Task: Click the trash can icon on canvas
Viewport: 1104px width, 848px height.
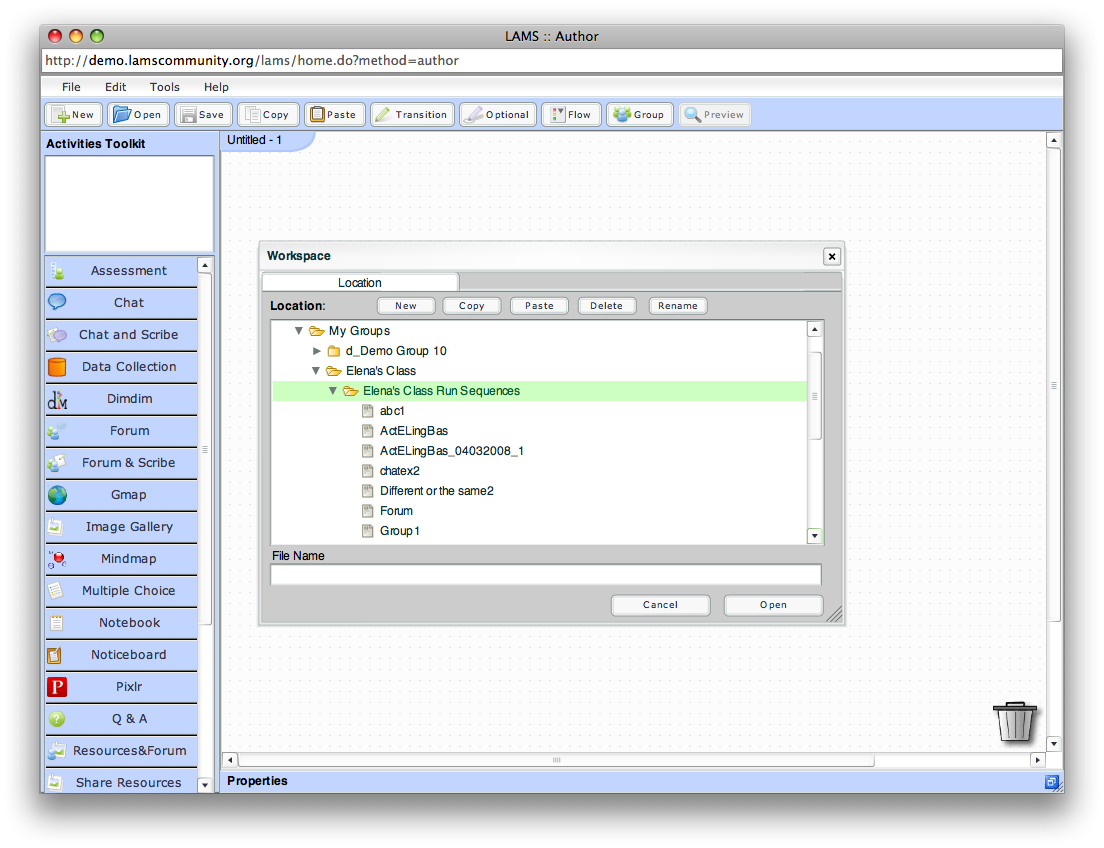Action: [x=1014, y=721]
